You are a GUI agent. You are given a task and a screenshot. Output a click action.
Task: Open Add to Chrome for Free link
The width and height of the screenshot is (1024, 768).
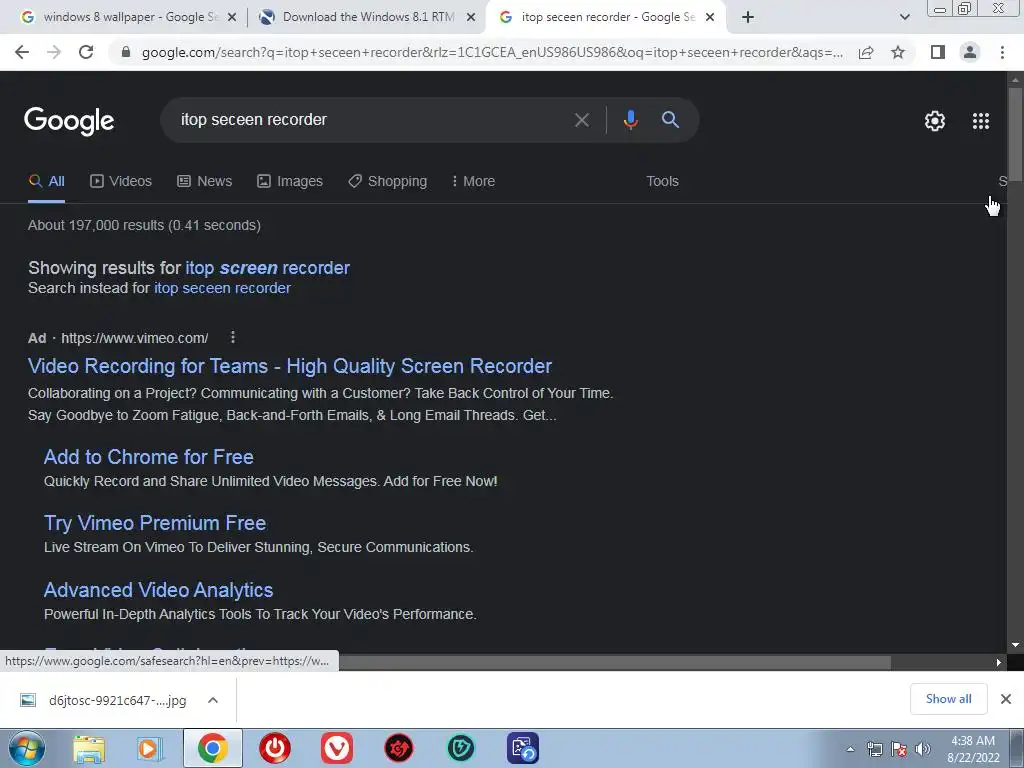click(x=149, y=457)
